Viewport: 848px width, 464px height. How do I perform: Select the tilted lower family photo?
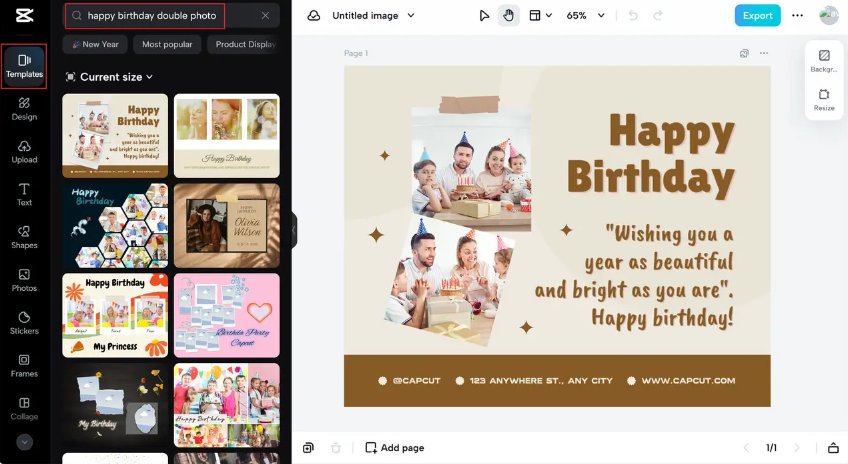449,281
